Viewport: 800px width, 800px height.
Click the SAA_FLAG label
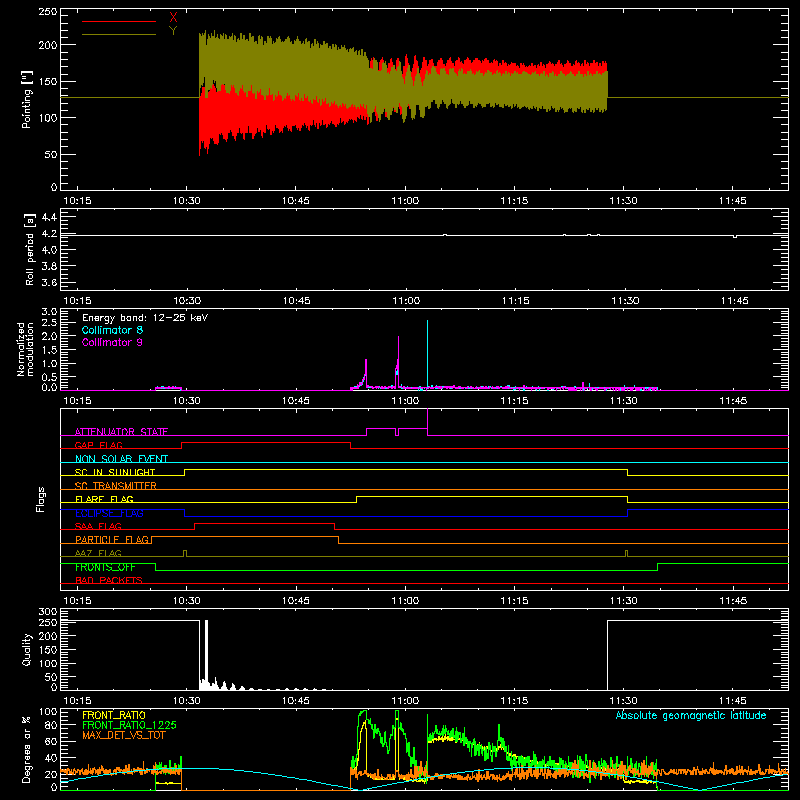tap(98, 526)
